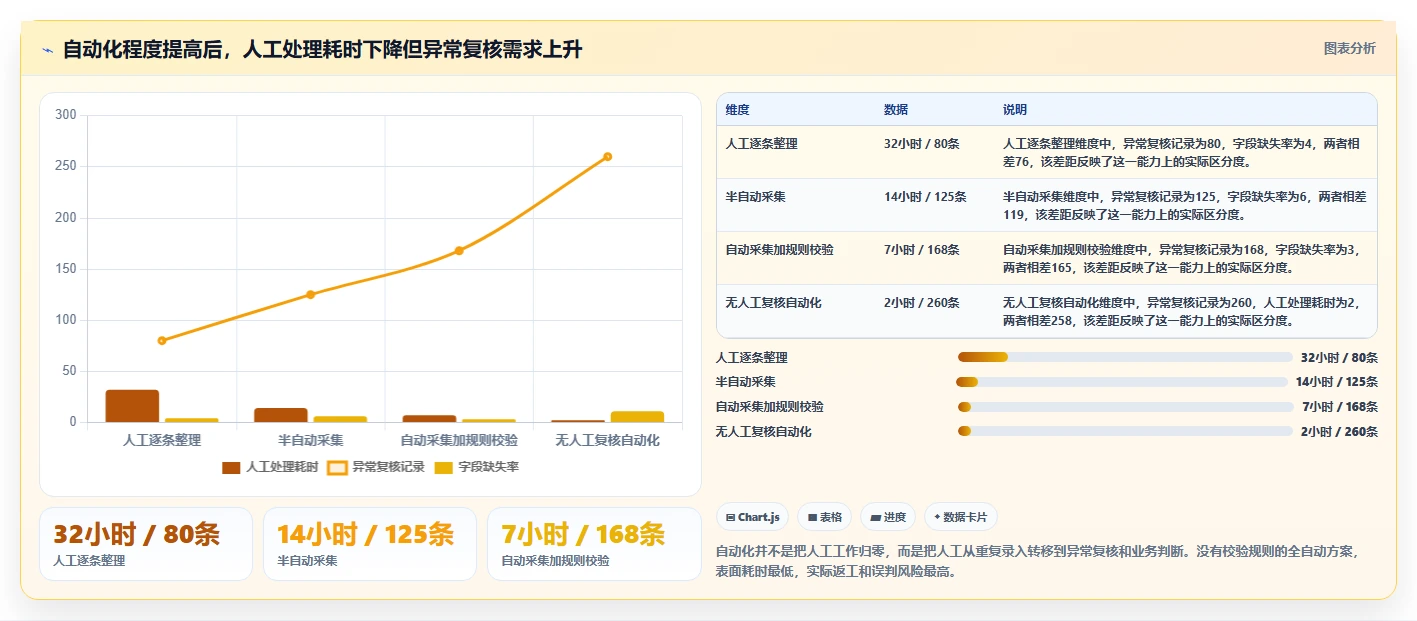Toggle the 人工处理耗时 legend item

click(x=270, y=467)
